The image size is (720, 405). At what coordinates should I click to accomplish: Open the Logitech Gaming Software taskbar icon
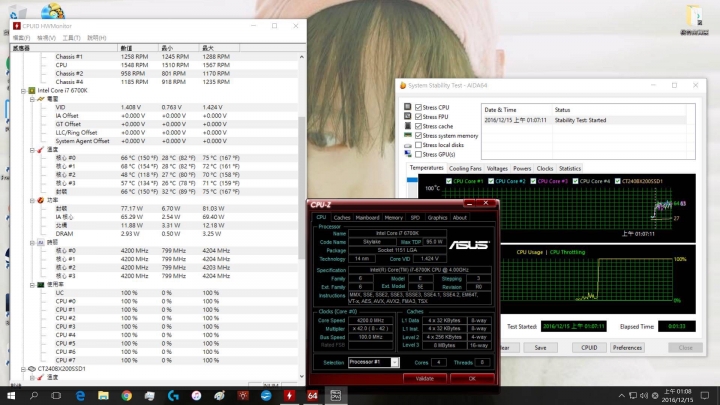point(173,395)
